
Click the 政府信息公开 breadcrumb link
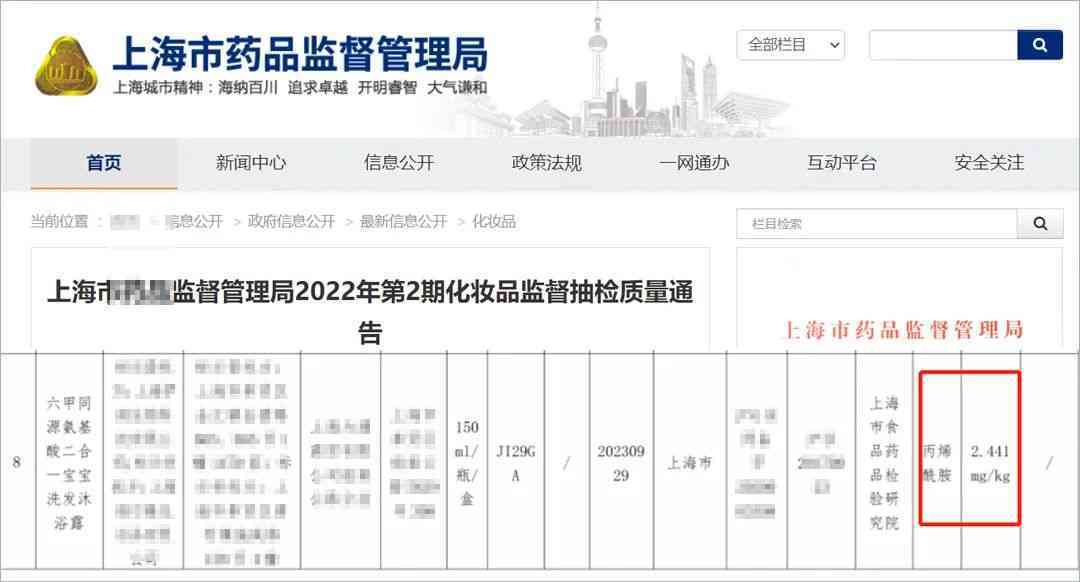(x=291, y=222)
